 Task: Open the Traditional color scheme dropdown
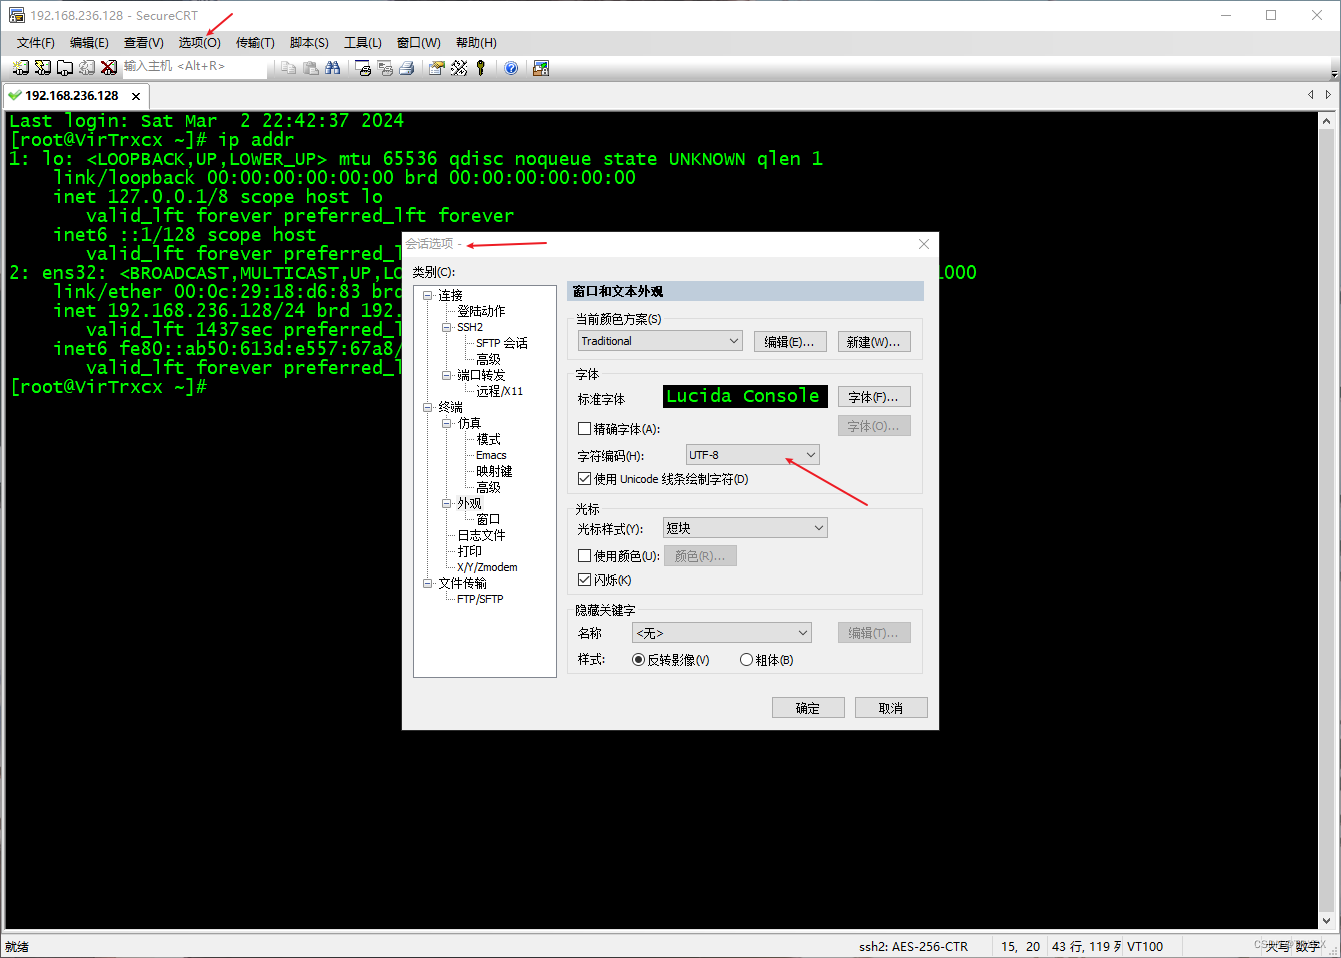click(660, 341)
